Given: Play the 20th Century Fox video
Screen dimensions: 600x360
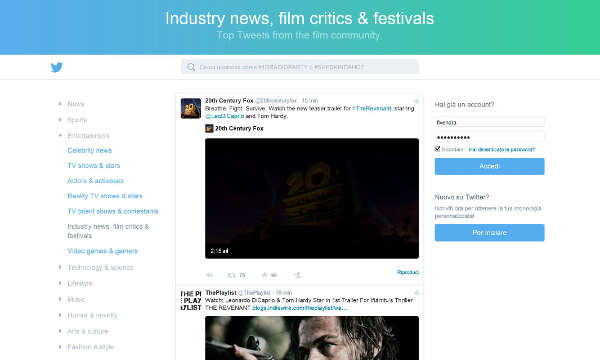Looking at the screenshot, I should pos(312,198).
